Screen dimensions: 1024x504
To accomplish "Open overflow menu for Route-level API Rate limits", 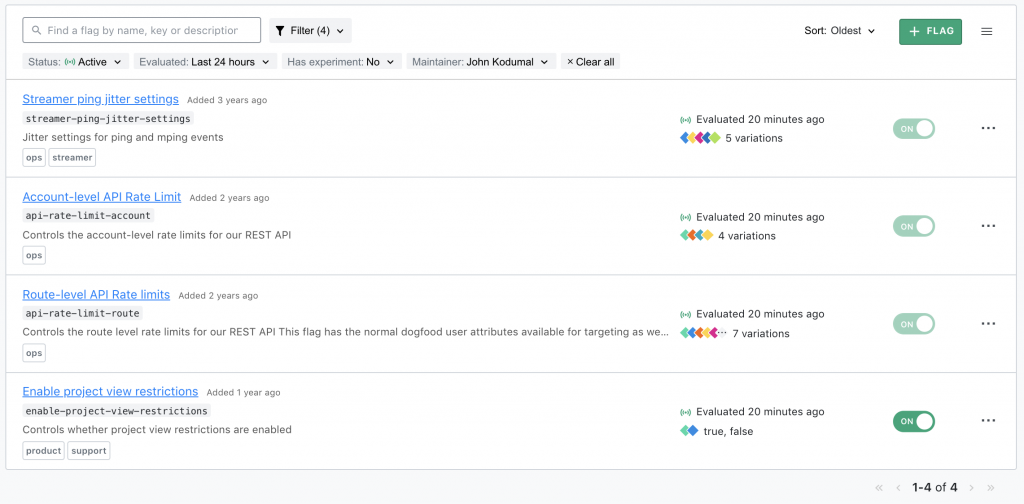I will pyautogui.click(x=988, y=324).
